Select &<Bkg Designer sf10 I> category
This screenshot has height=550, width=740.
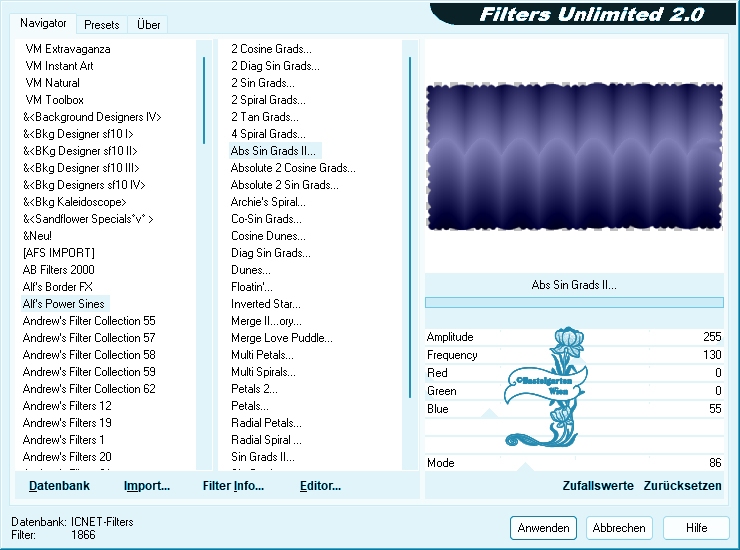[78, 134]
